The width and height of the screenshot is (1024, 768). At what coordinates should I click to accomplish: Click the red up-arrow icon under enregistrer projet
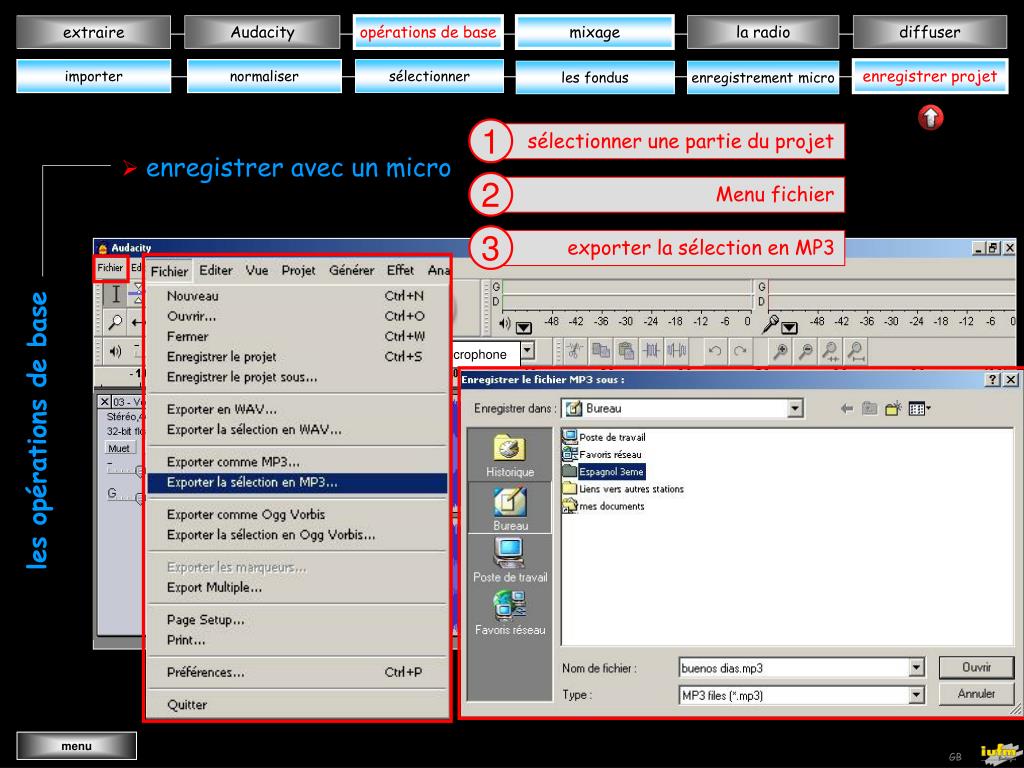(931, 118)
